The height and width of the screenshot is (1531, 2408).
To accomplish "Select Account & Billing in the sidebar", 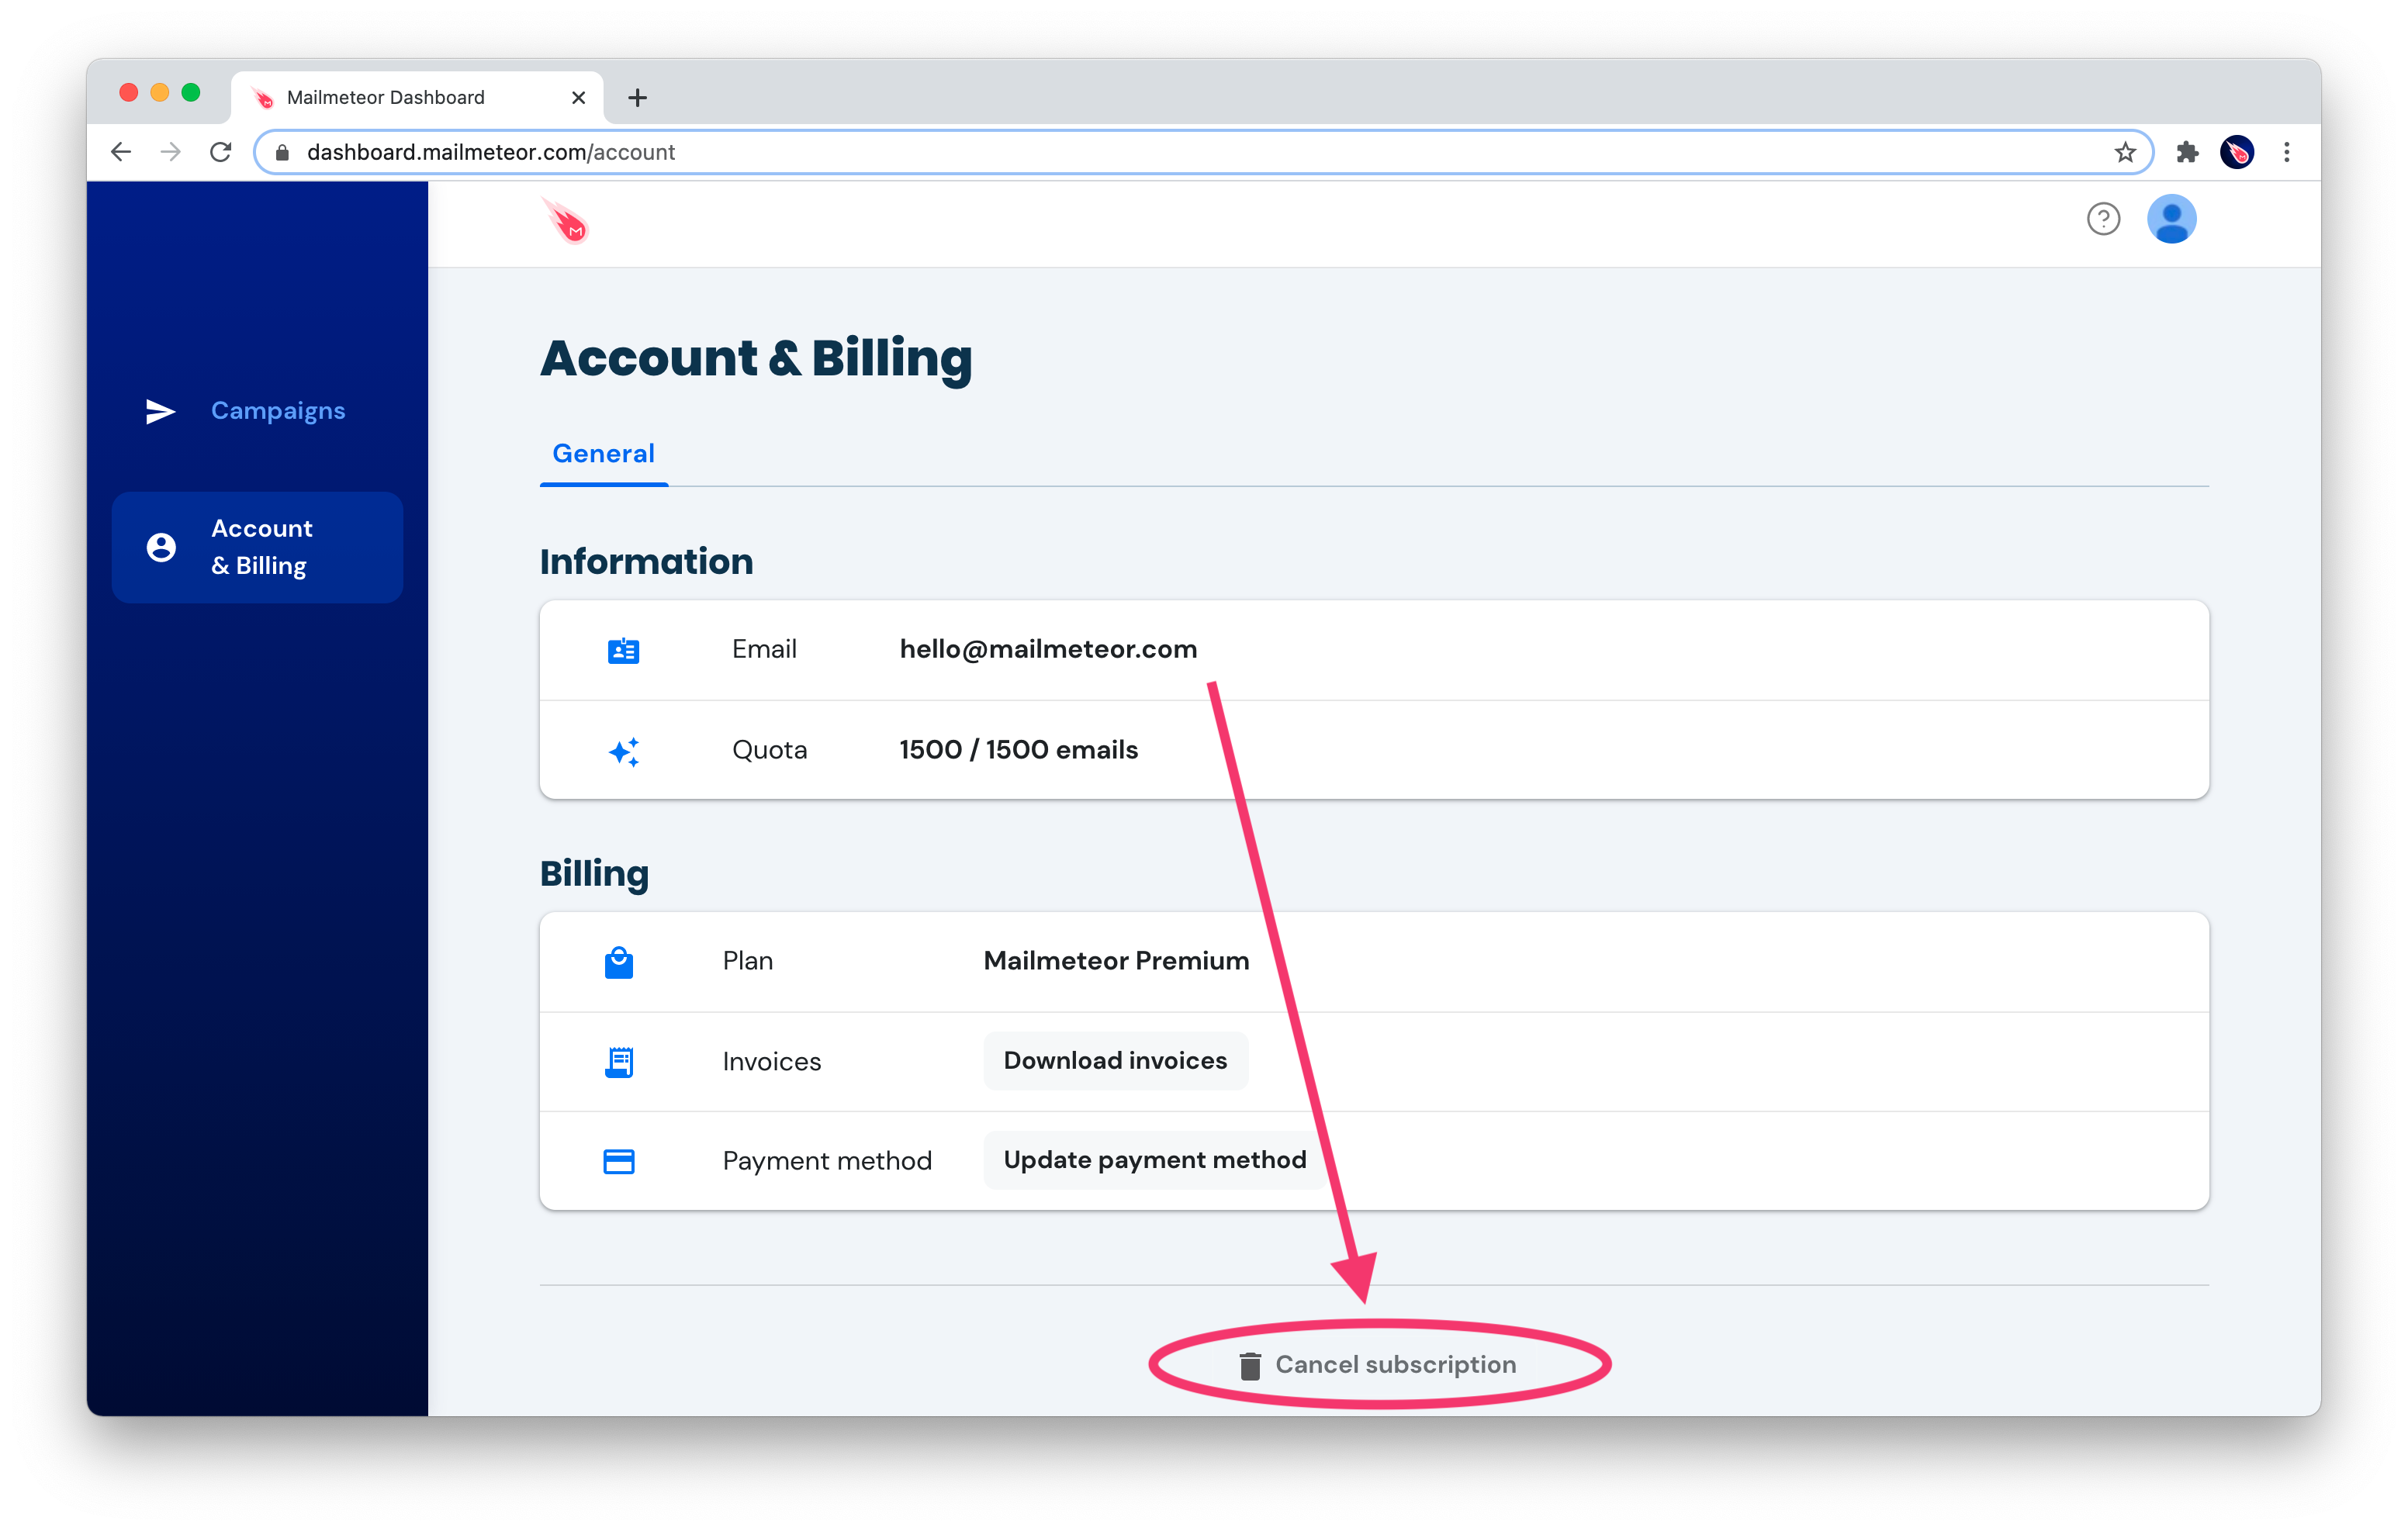I will 258,547.
